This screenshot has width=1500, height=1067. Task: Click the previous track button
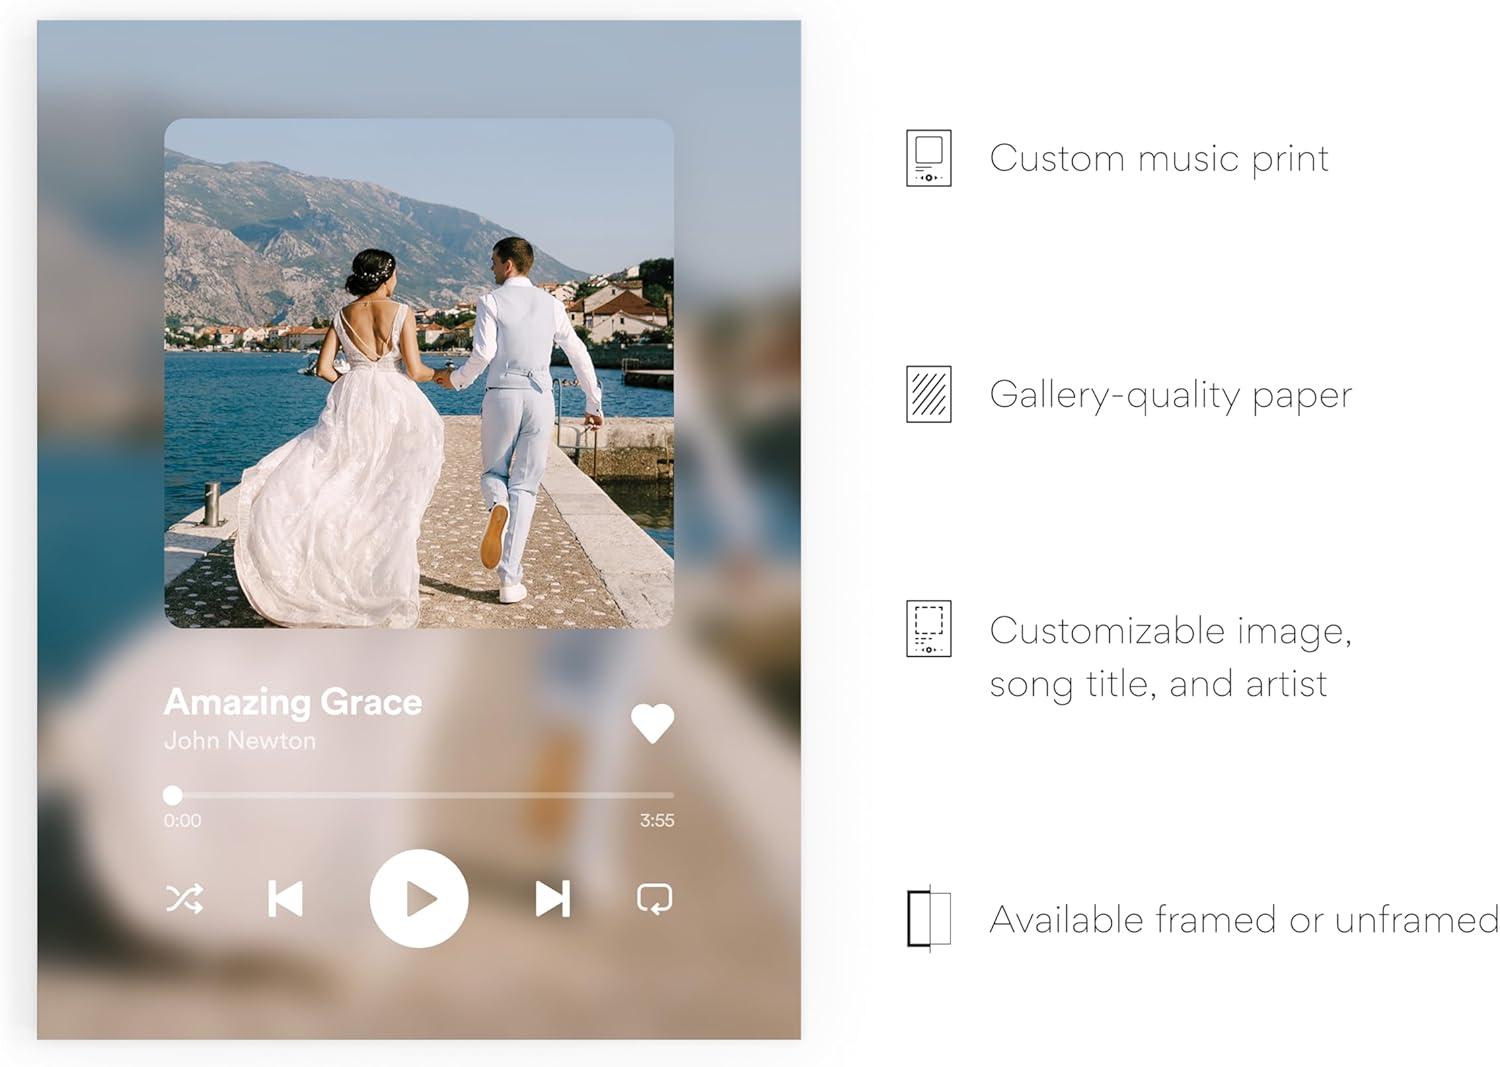pyautogui.click(x=285, y=899)
